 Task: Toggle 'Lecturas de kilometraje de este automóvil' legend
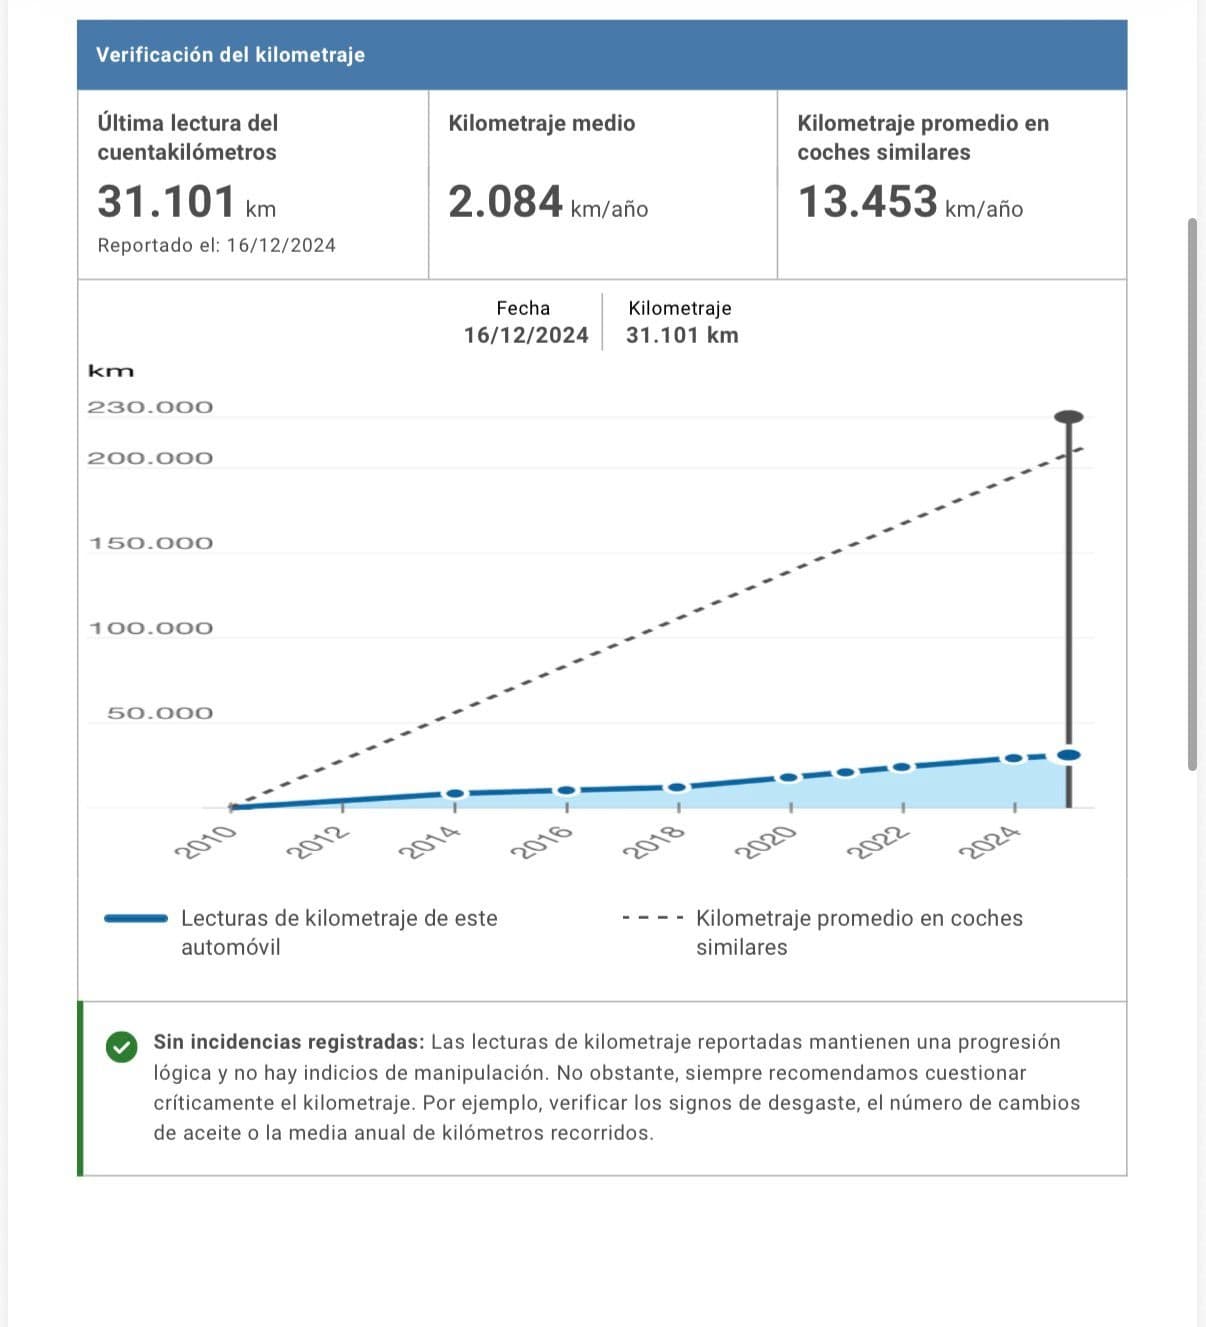click(x=338, y=932)
